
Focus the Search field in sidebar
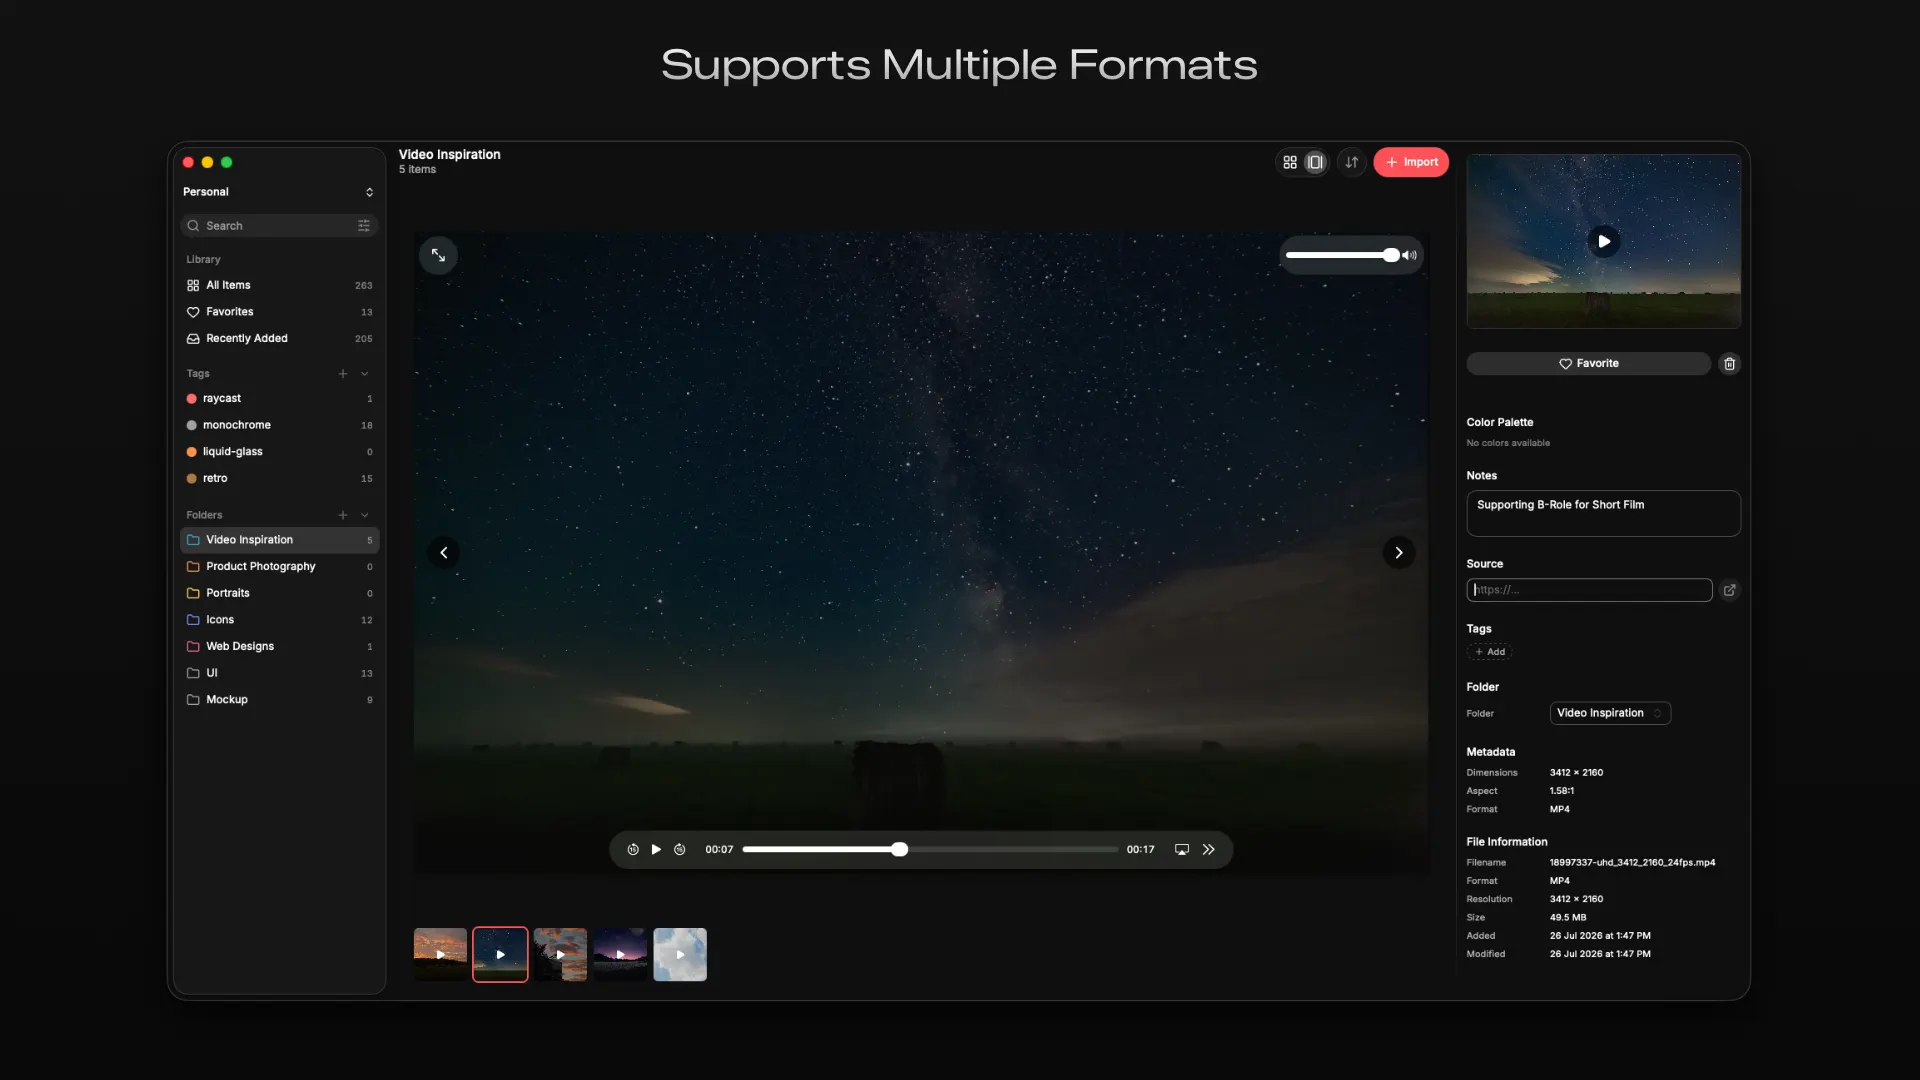(279, 226)
